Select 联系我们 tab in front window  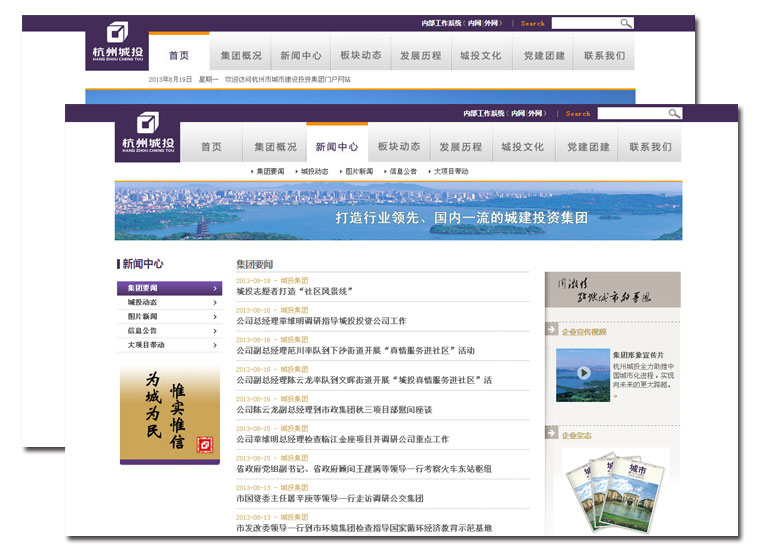pyautogui.click(x=650, y=147)
